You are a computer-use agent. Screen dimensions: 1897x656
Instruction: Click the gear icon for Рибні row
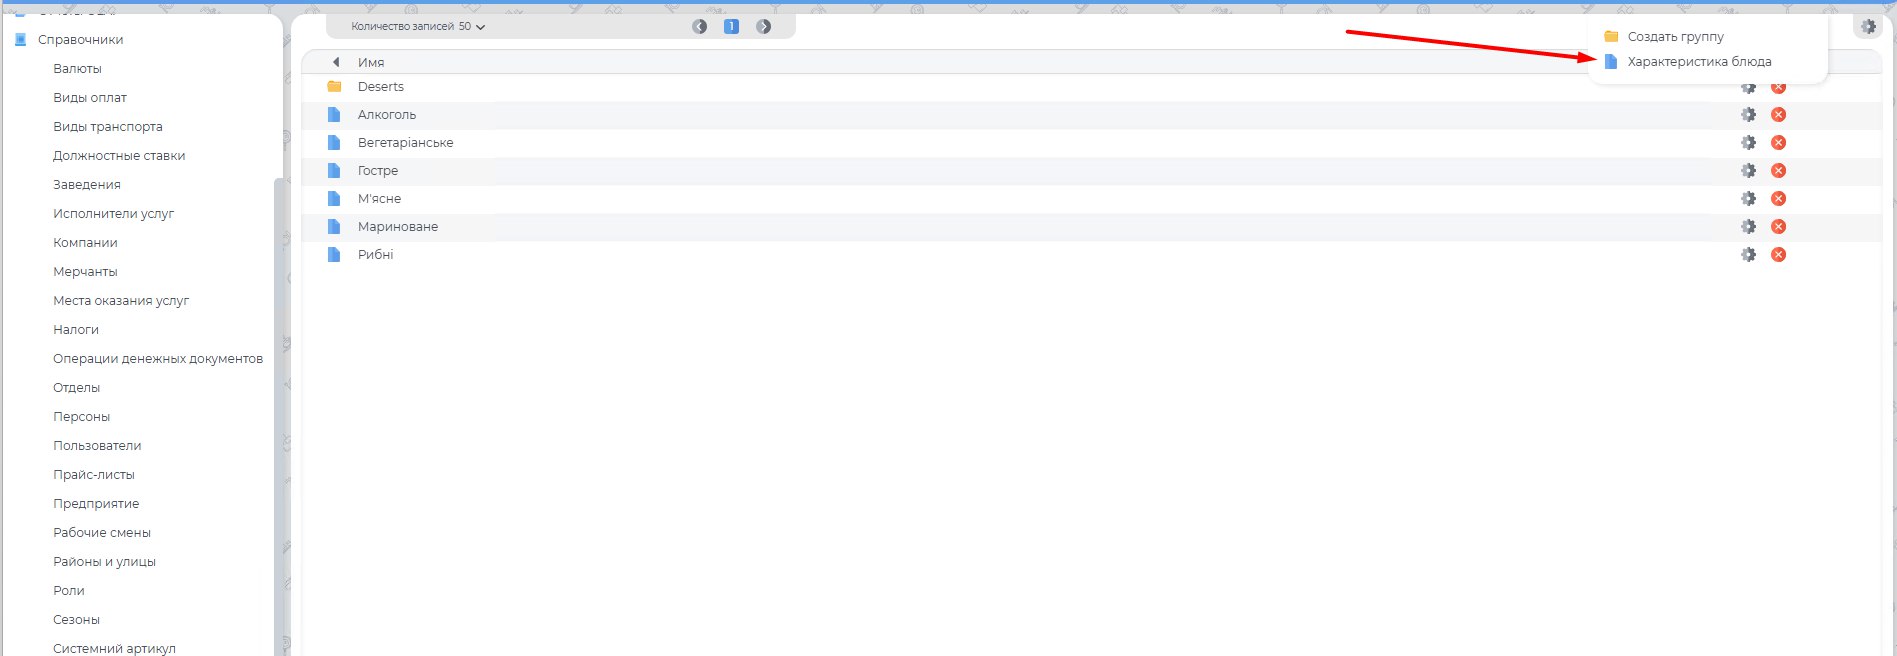point(1748,255)
